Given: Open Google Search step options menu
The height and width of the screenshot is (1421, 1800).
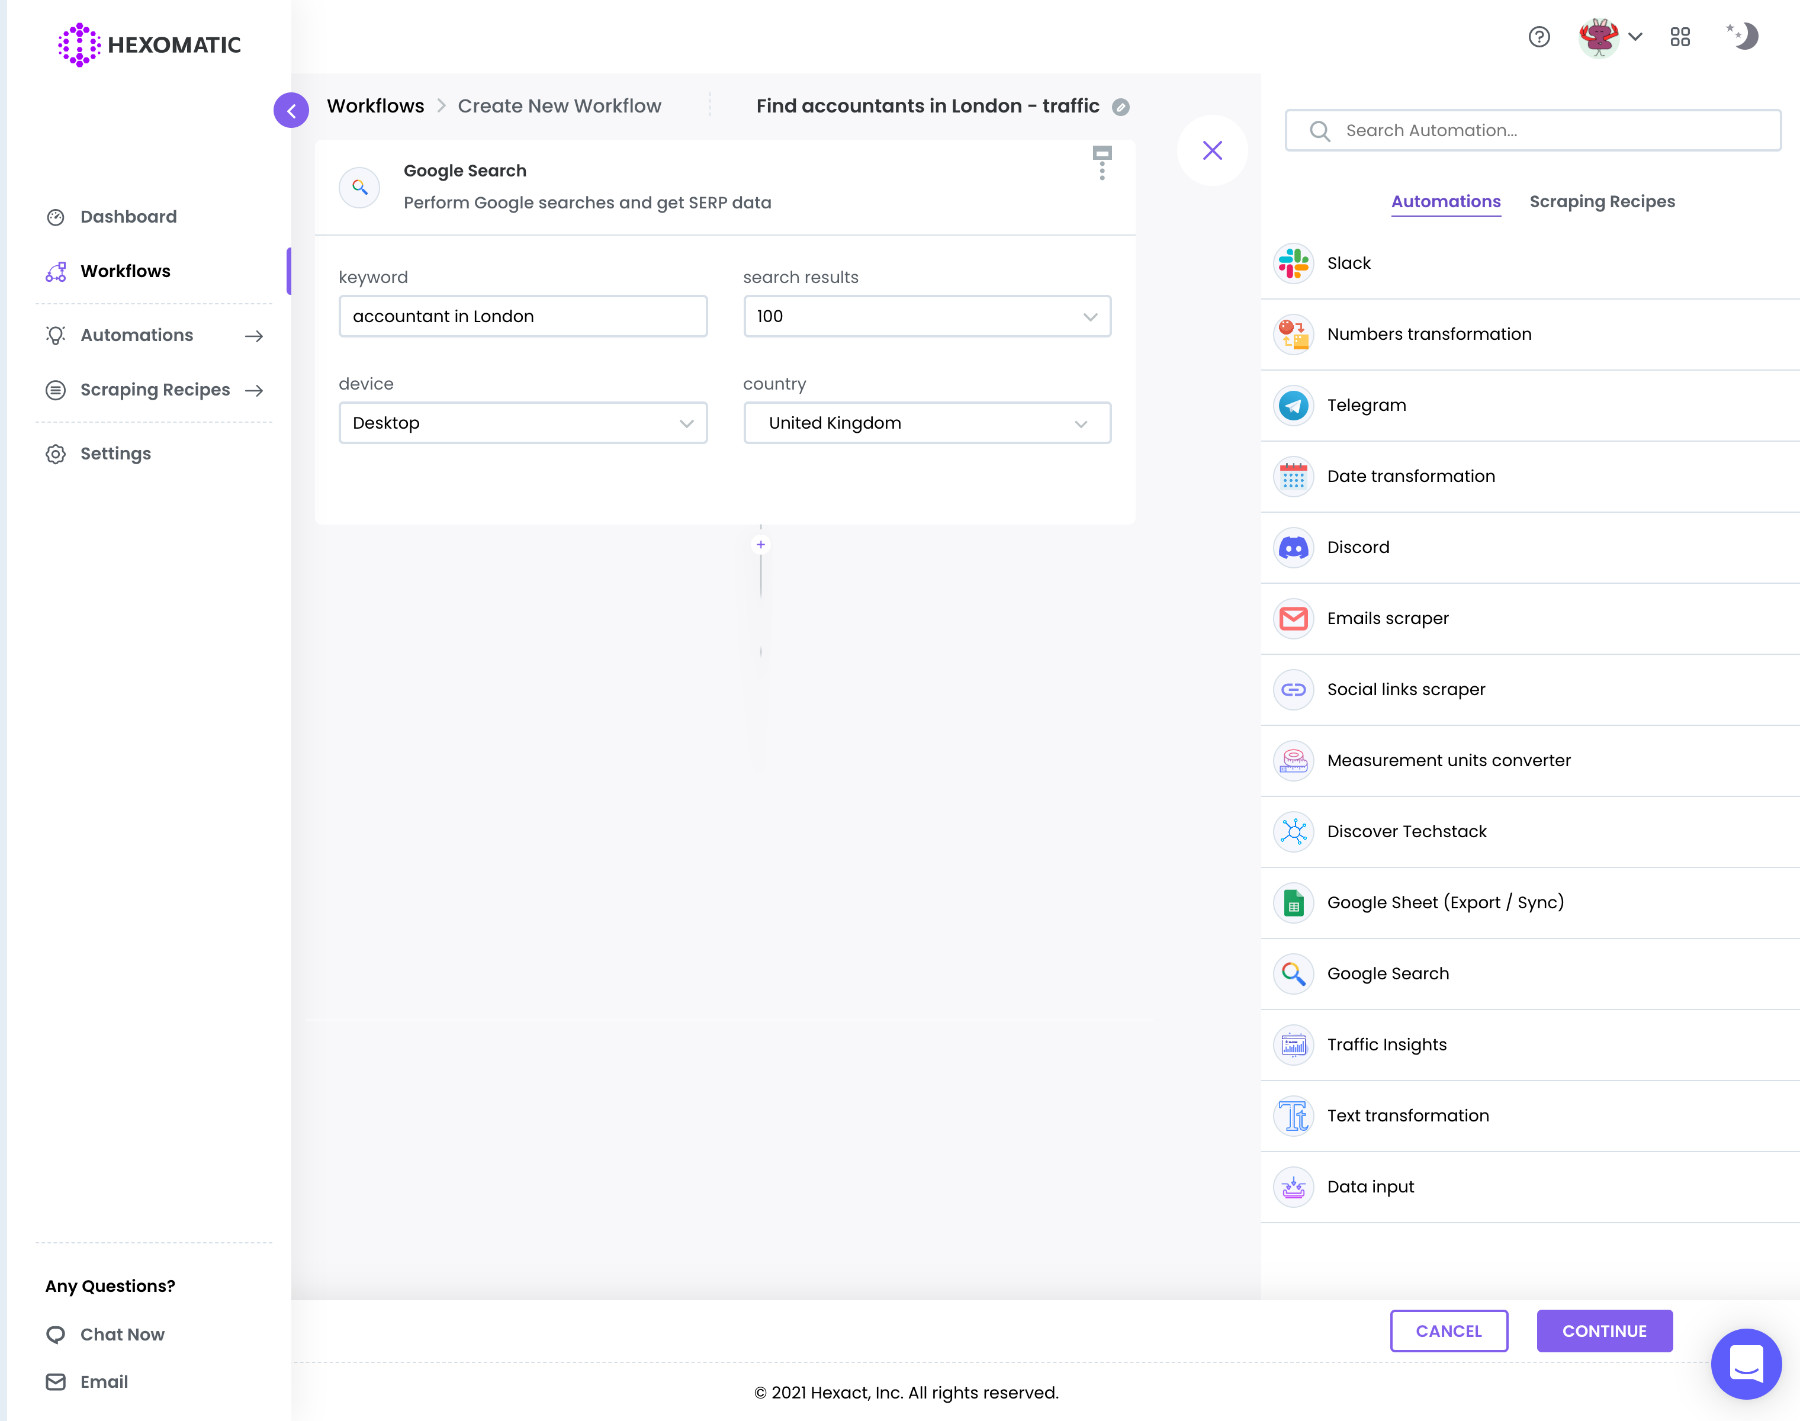Looking at the screenshot, I should (x=1102, y=163).
